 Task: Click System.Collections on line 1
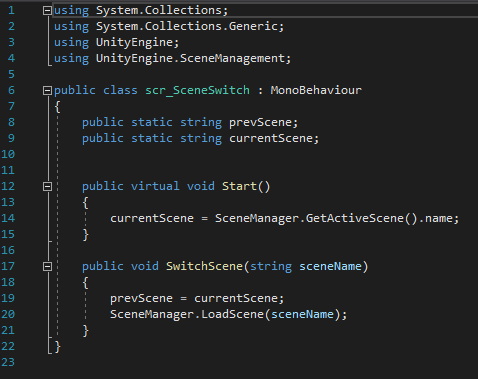[x=159, y=10]
